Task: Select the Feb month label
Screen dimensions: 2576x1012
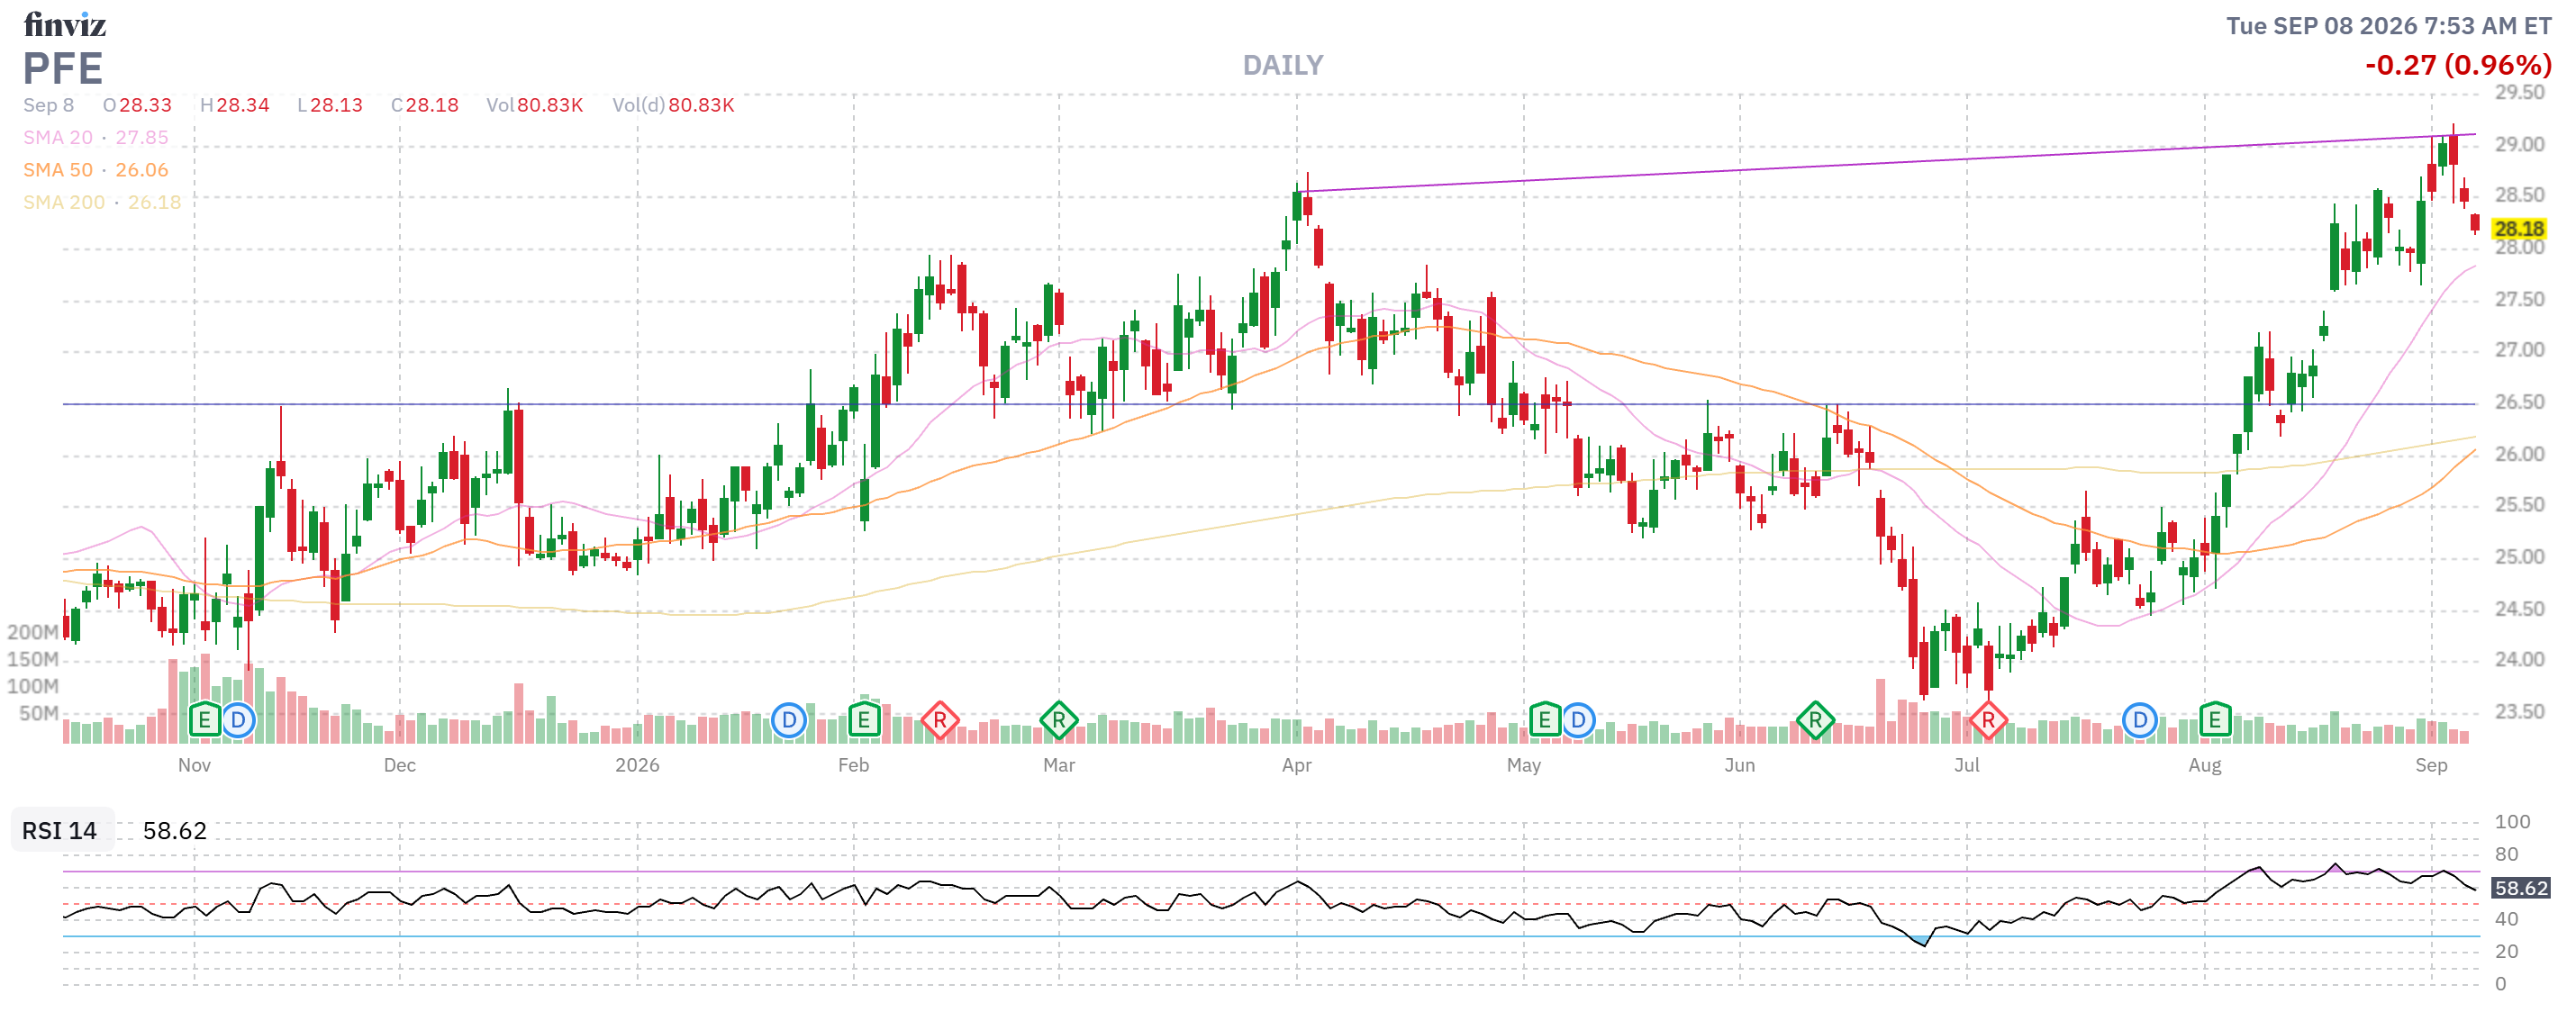Action: click(x=853, y=765)
